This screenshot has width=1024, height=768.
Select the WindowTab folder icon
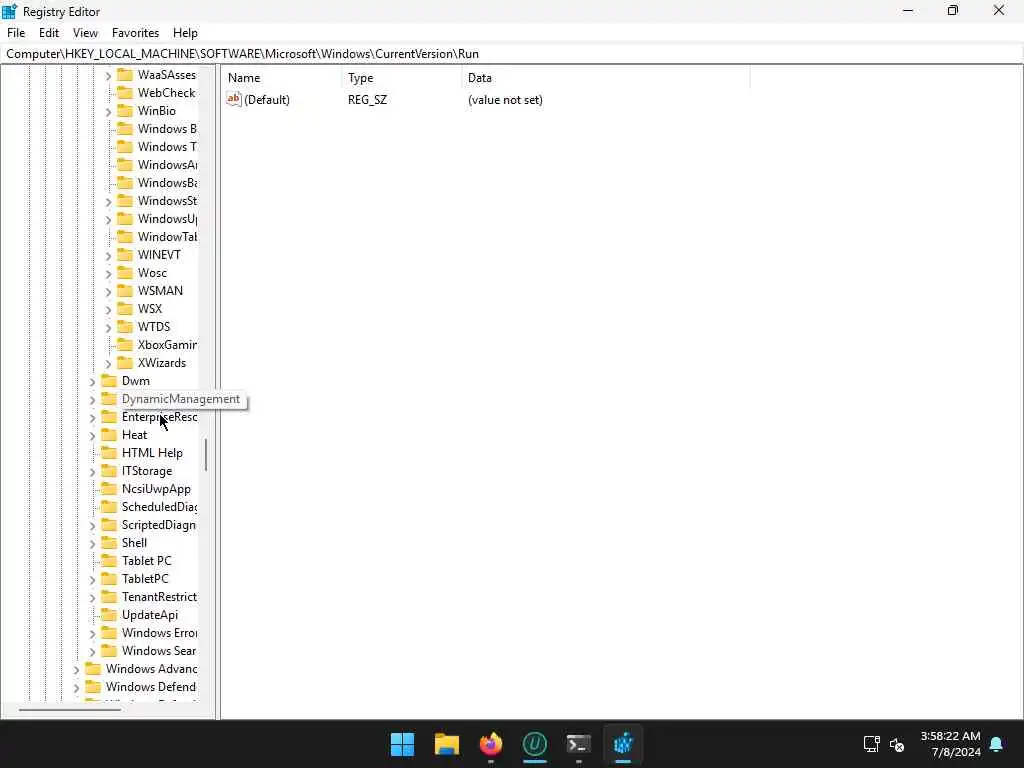click(x=125, y=236)
